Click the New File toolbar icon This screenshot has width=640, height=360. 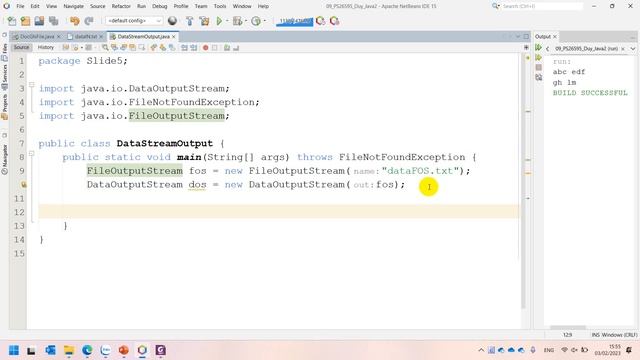pyautogui.click(x=12, y=21)
